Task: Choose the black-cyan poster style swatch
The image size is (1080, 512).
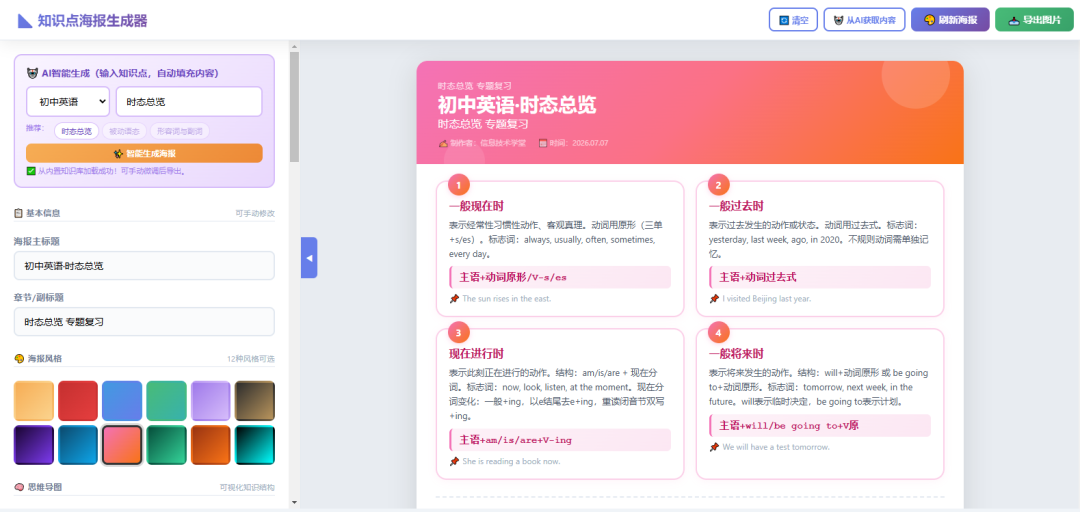Action: [x=255, y=445]
